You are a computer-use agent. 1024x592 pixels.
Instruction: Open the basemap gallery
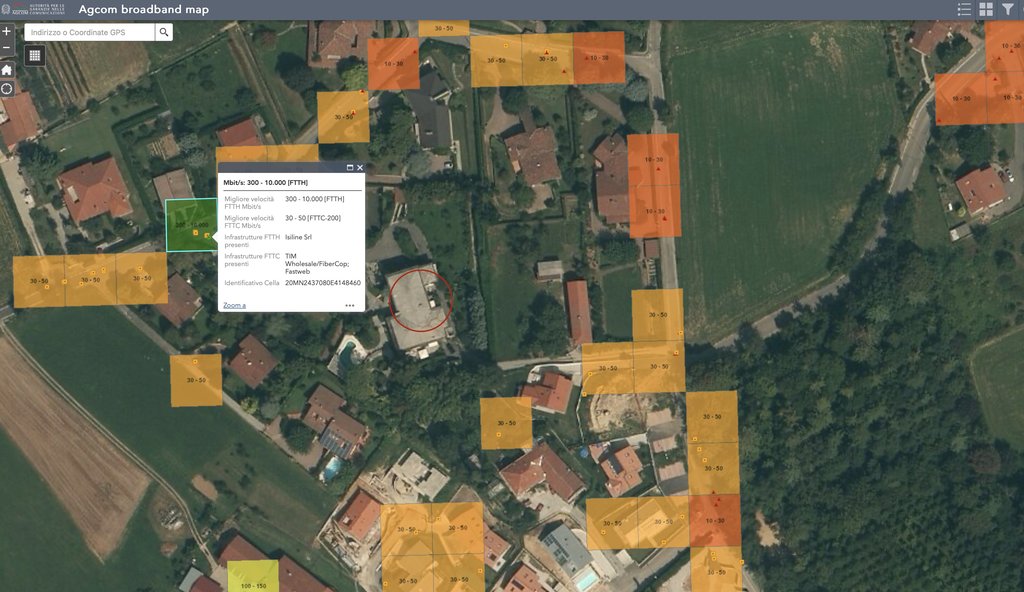986,9
